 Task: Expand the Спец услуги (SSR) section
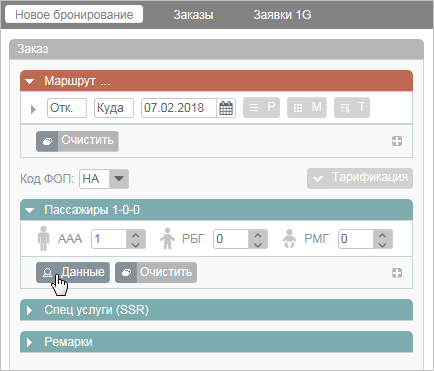(x=29, y=310)
